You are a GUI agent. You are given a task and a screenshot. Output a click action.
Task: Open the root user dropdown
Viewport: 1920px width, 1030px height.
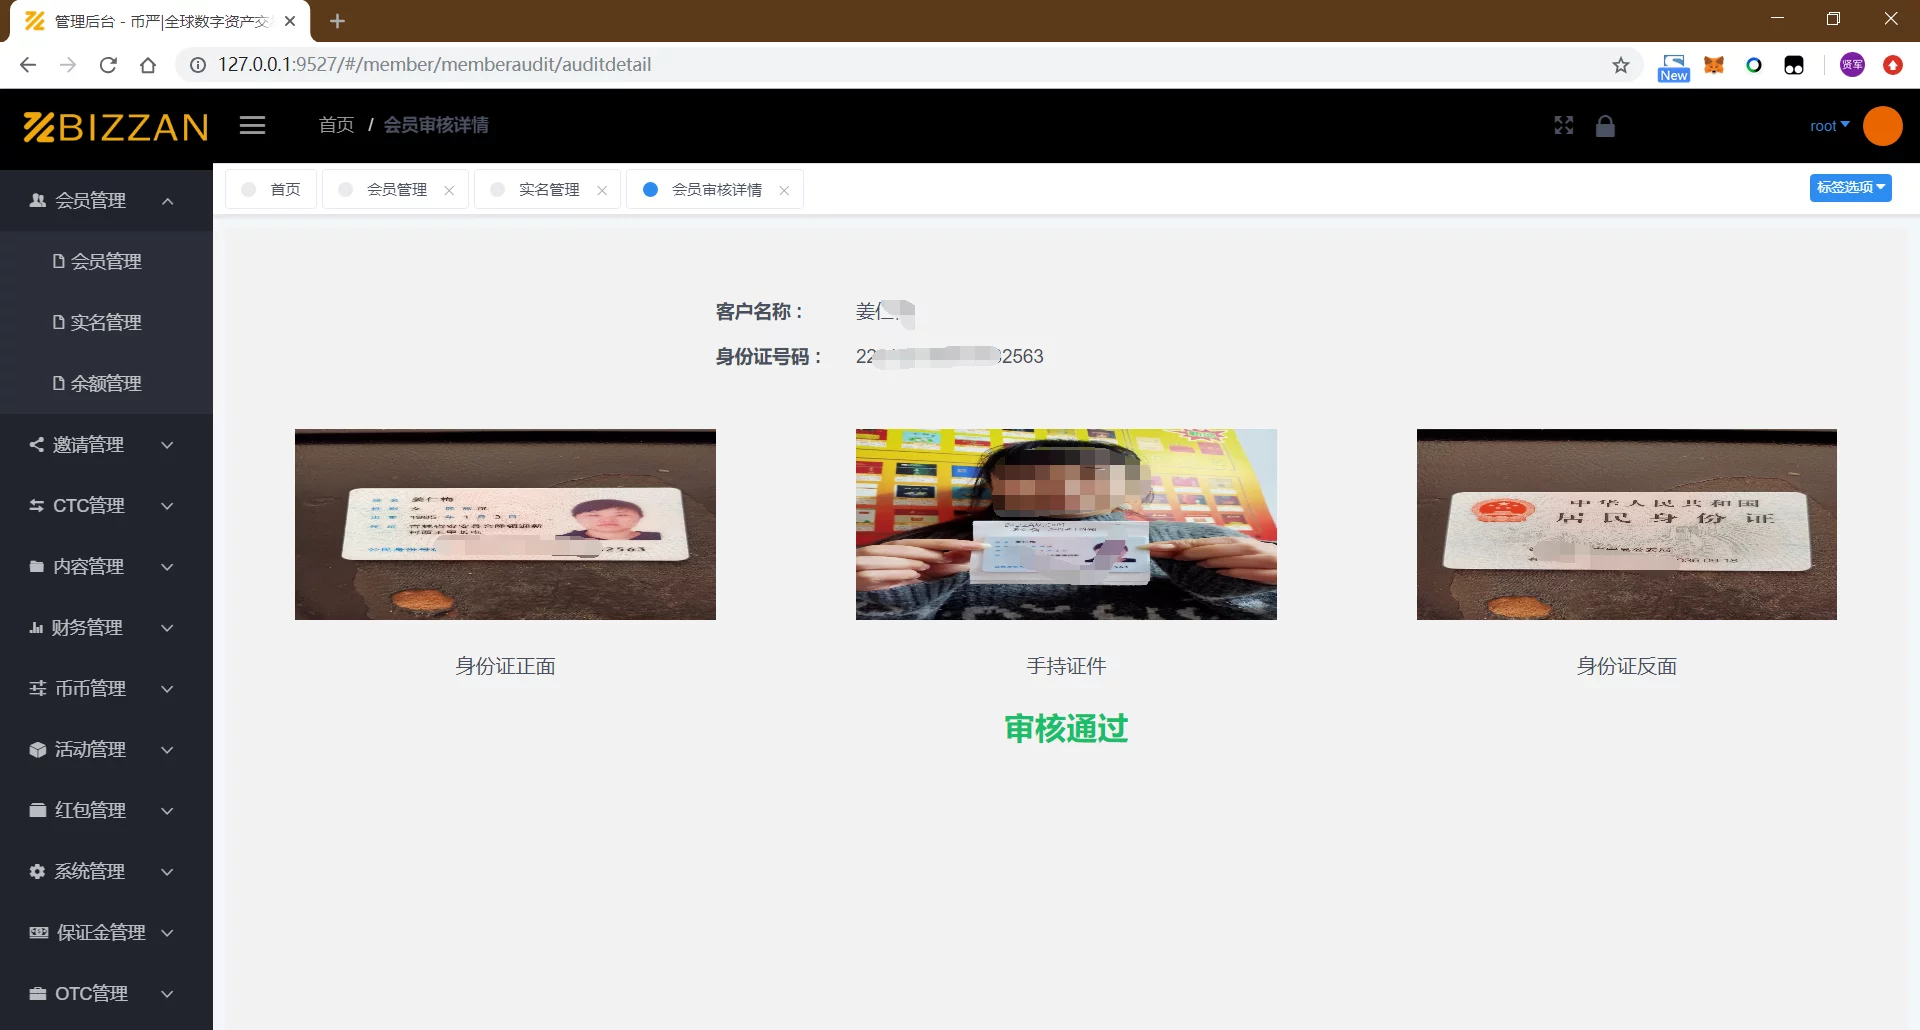pos(1829,125)
